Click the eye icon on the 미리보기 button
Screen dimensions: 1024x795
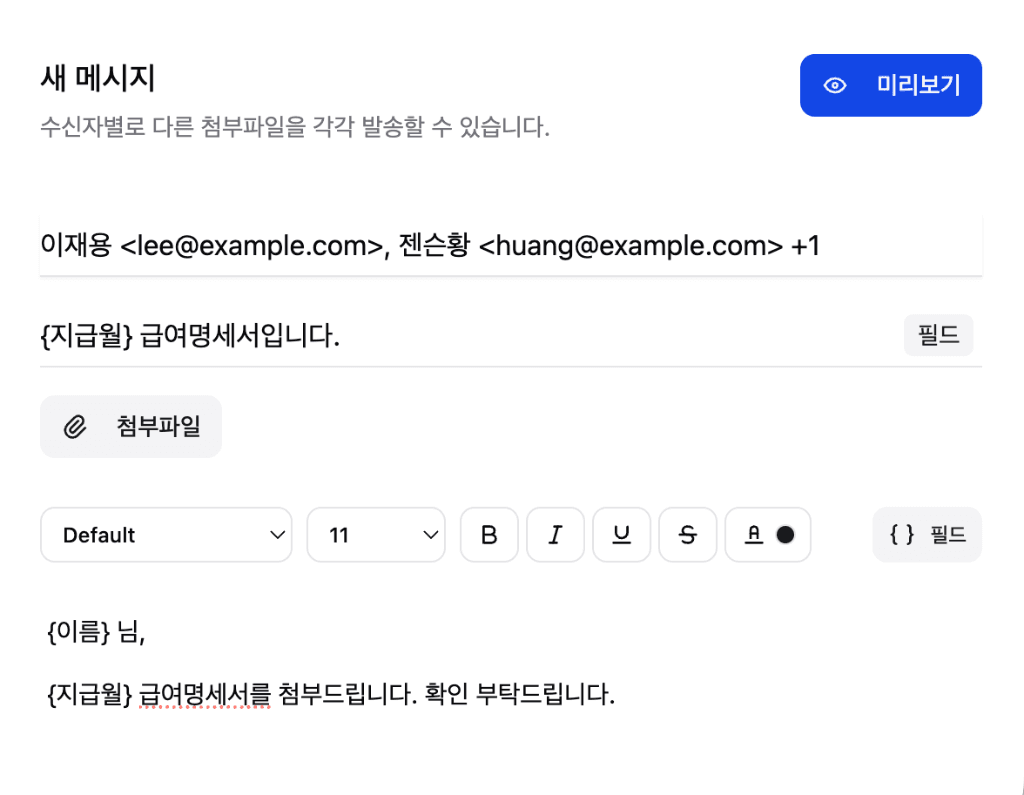[834, 86]
